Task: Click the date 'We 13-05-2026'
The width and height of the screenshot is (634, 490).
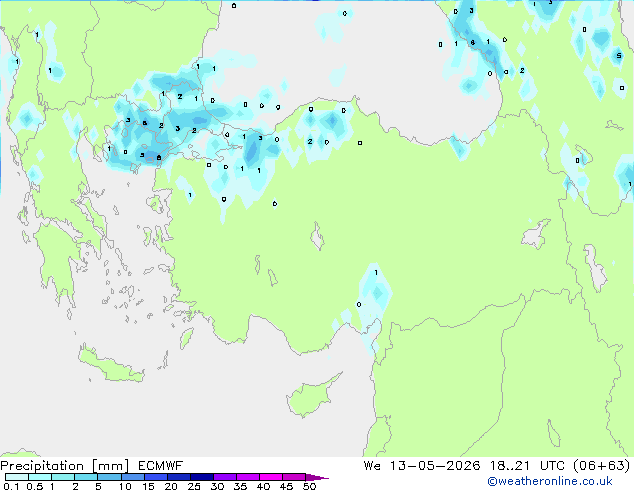Action: (422, 466)
